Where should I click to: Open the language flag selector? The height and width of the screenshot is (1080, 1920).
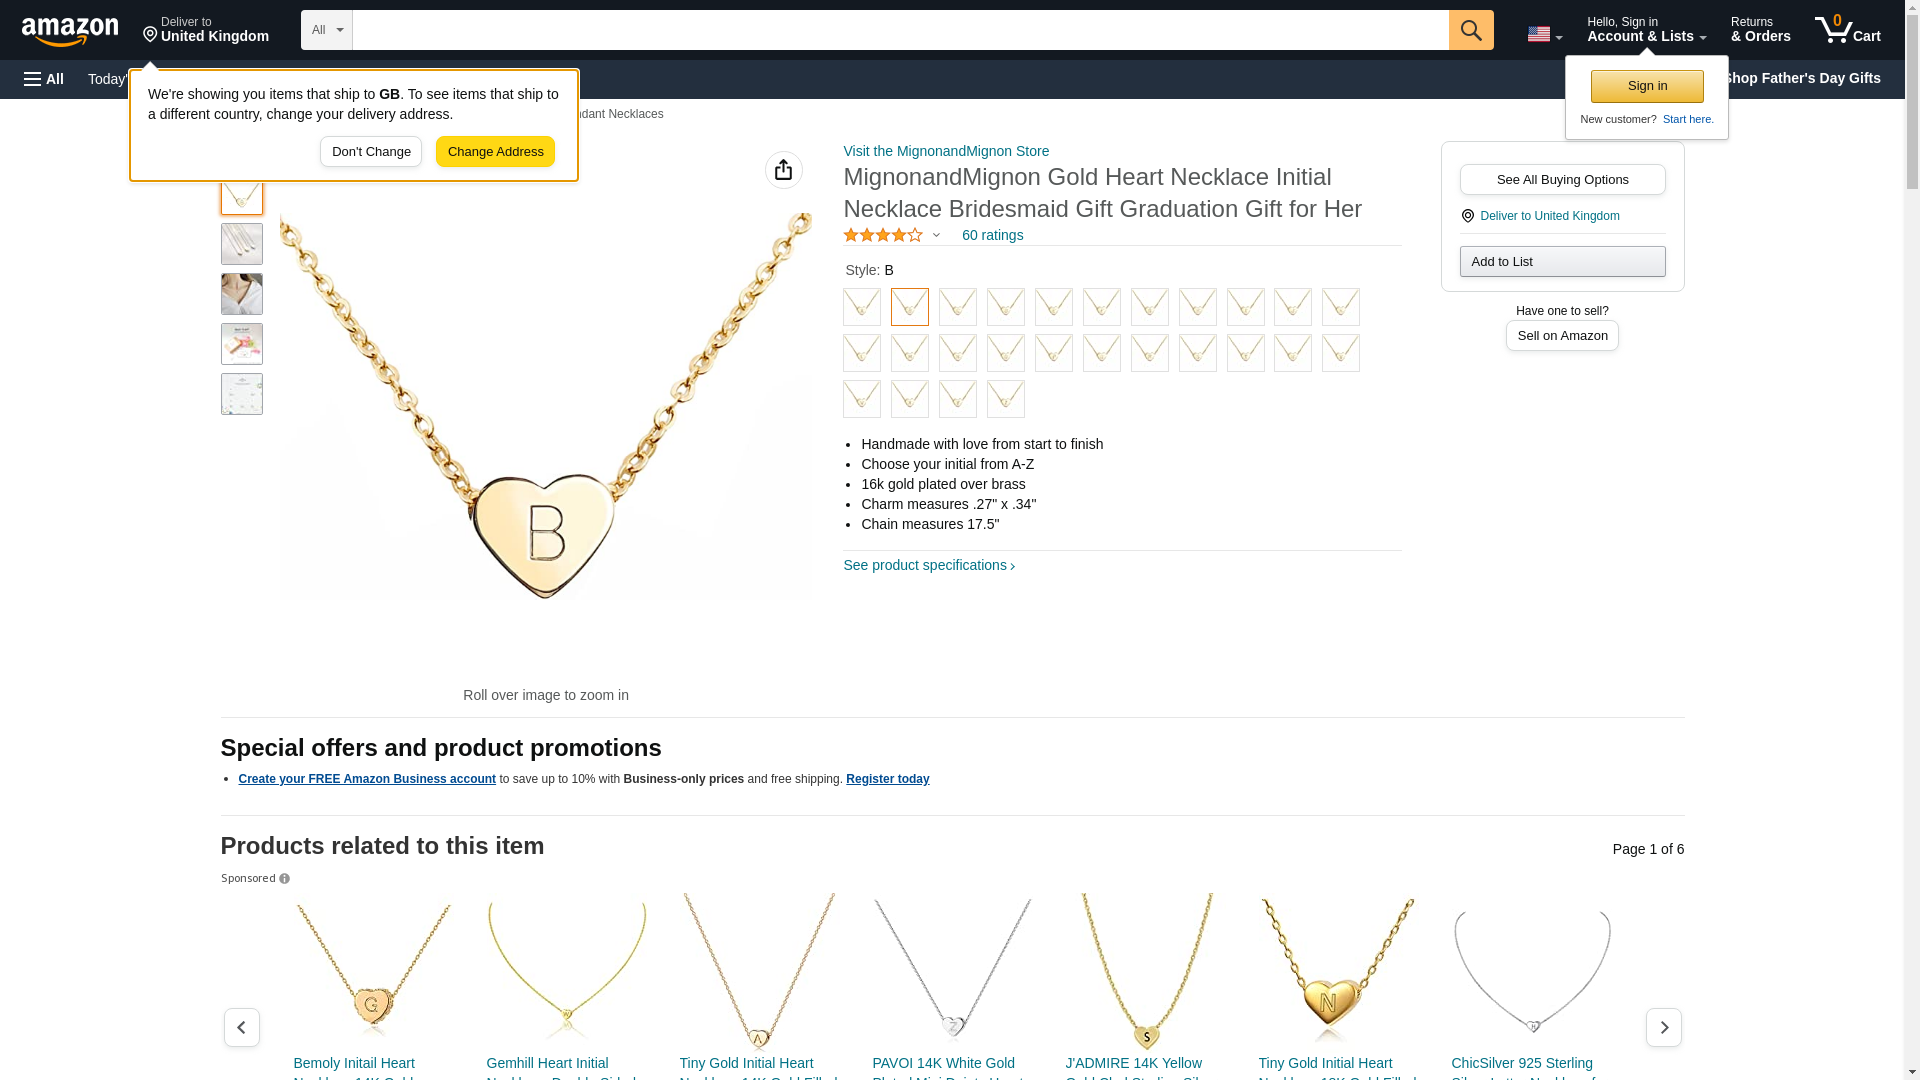[x=1544, y=34]
